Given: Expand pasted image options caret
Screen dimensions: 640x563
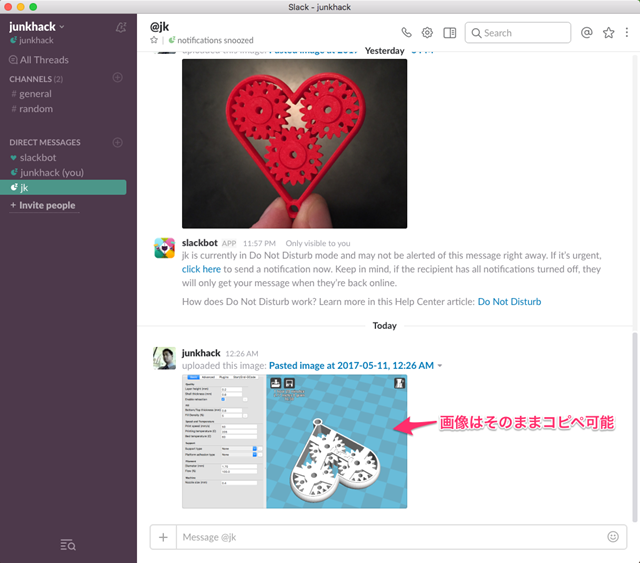Looking at the screenshot, I should click(440, 366).
